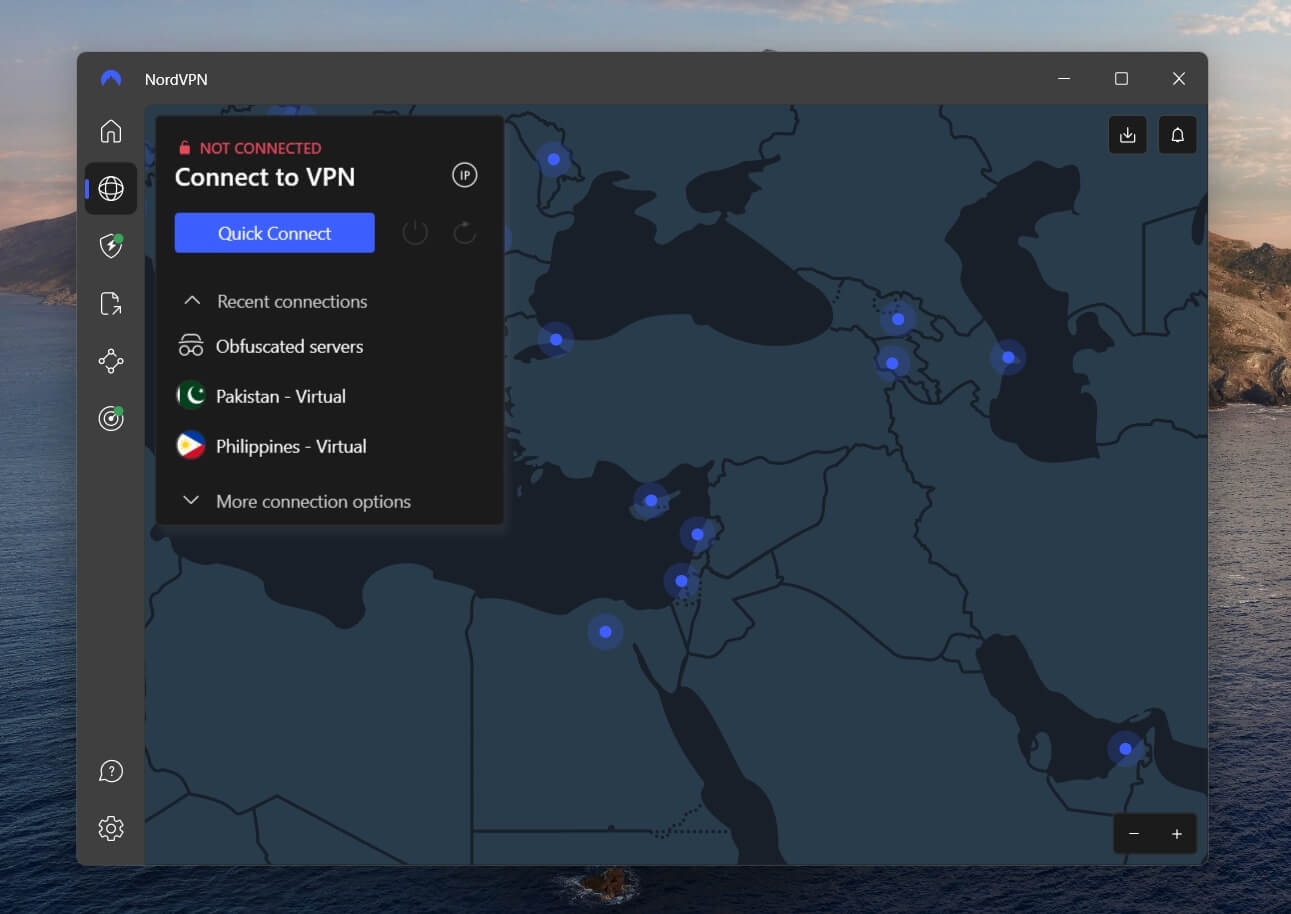This screenshot has height=914, width=1291.
Task: Open notifications with the bell icon
Action: [1177, 134]
